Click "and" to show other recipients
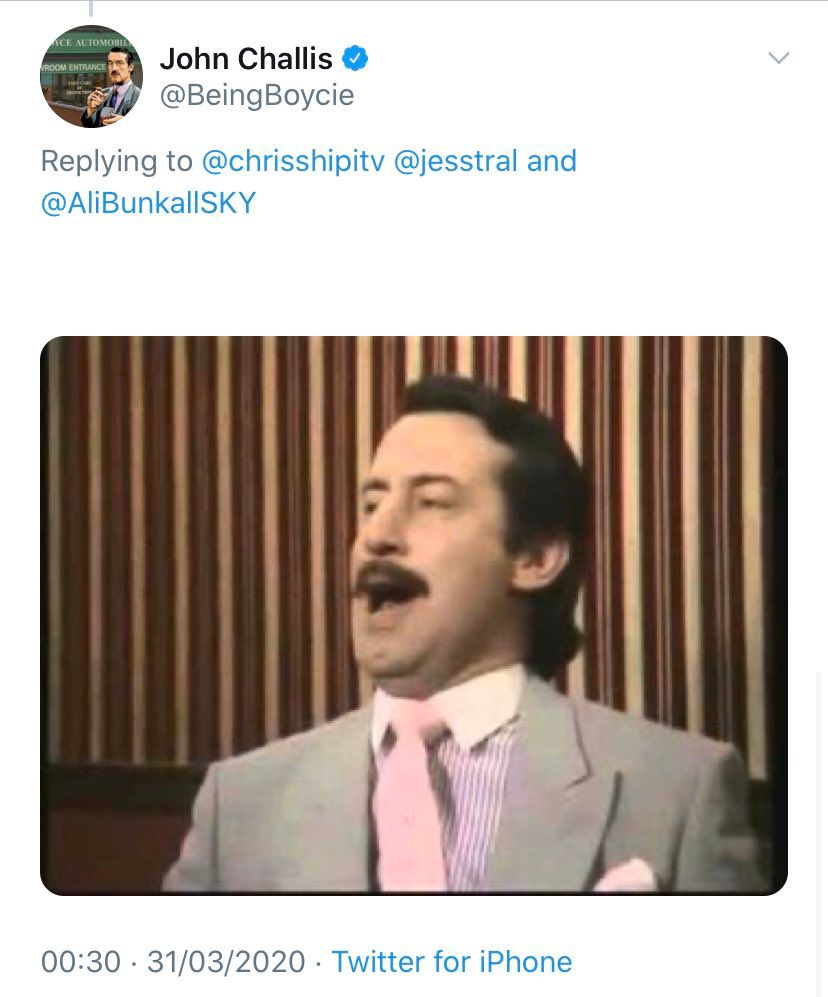 tap(552, 161)
